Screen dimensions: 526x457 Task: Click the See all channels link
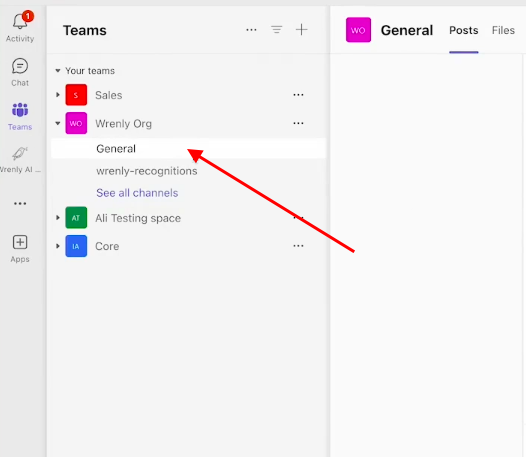click(137, 193)
